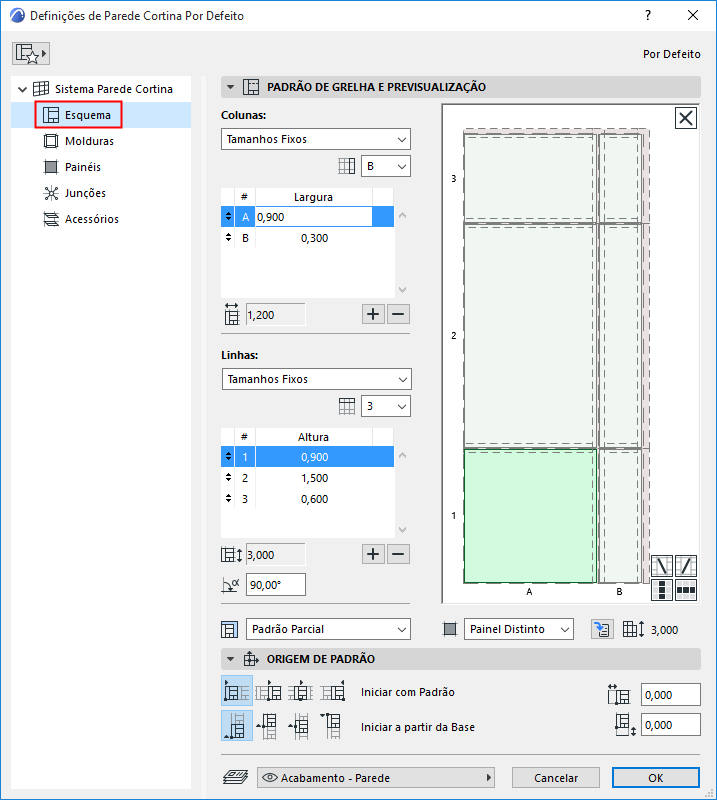Click the column A width field 0,900

click(313, 217)
